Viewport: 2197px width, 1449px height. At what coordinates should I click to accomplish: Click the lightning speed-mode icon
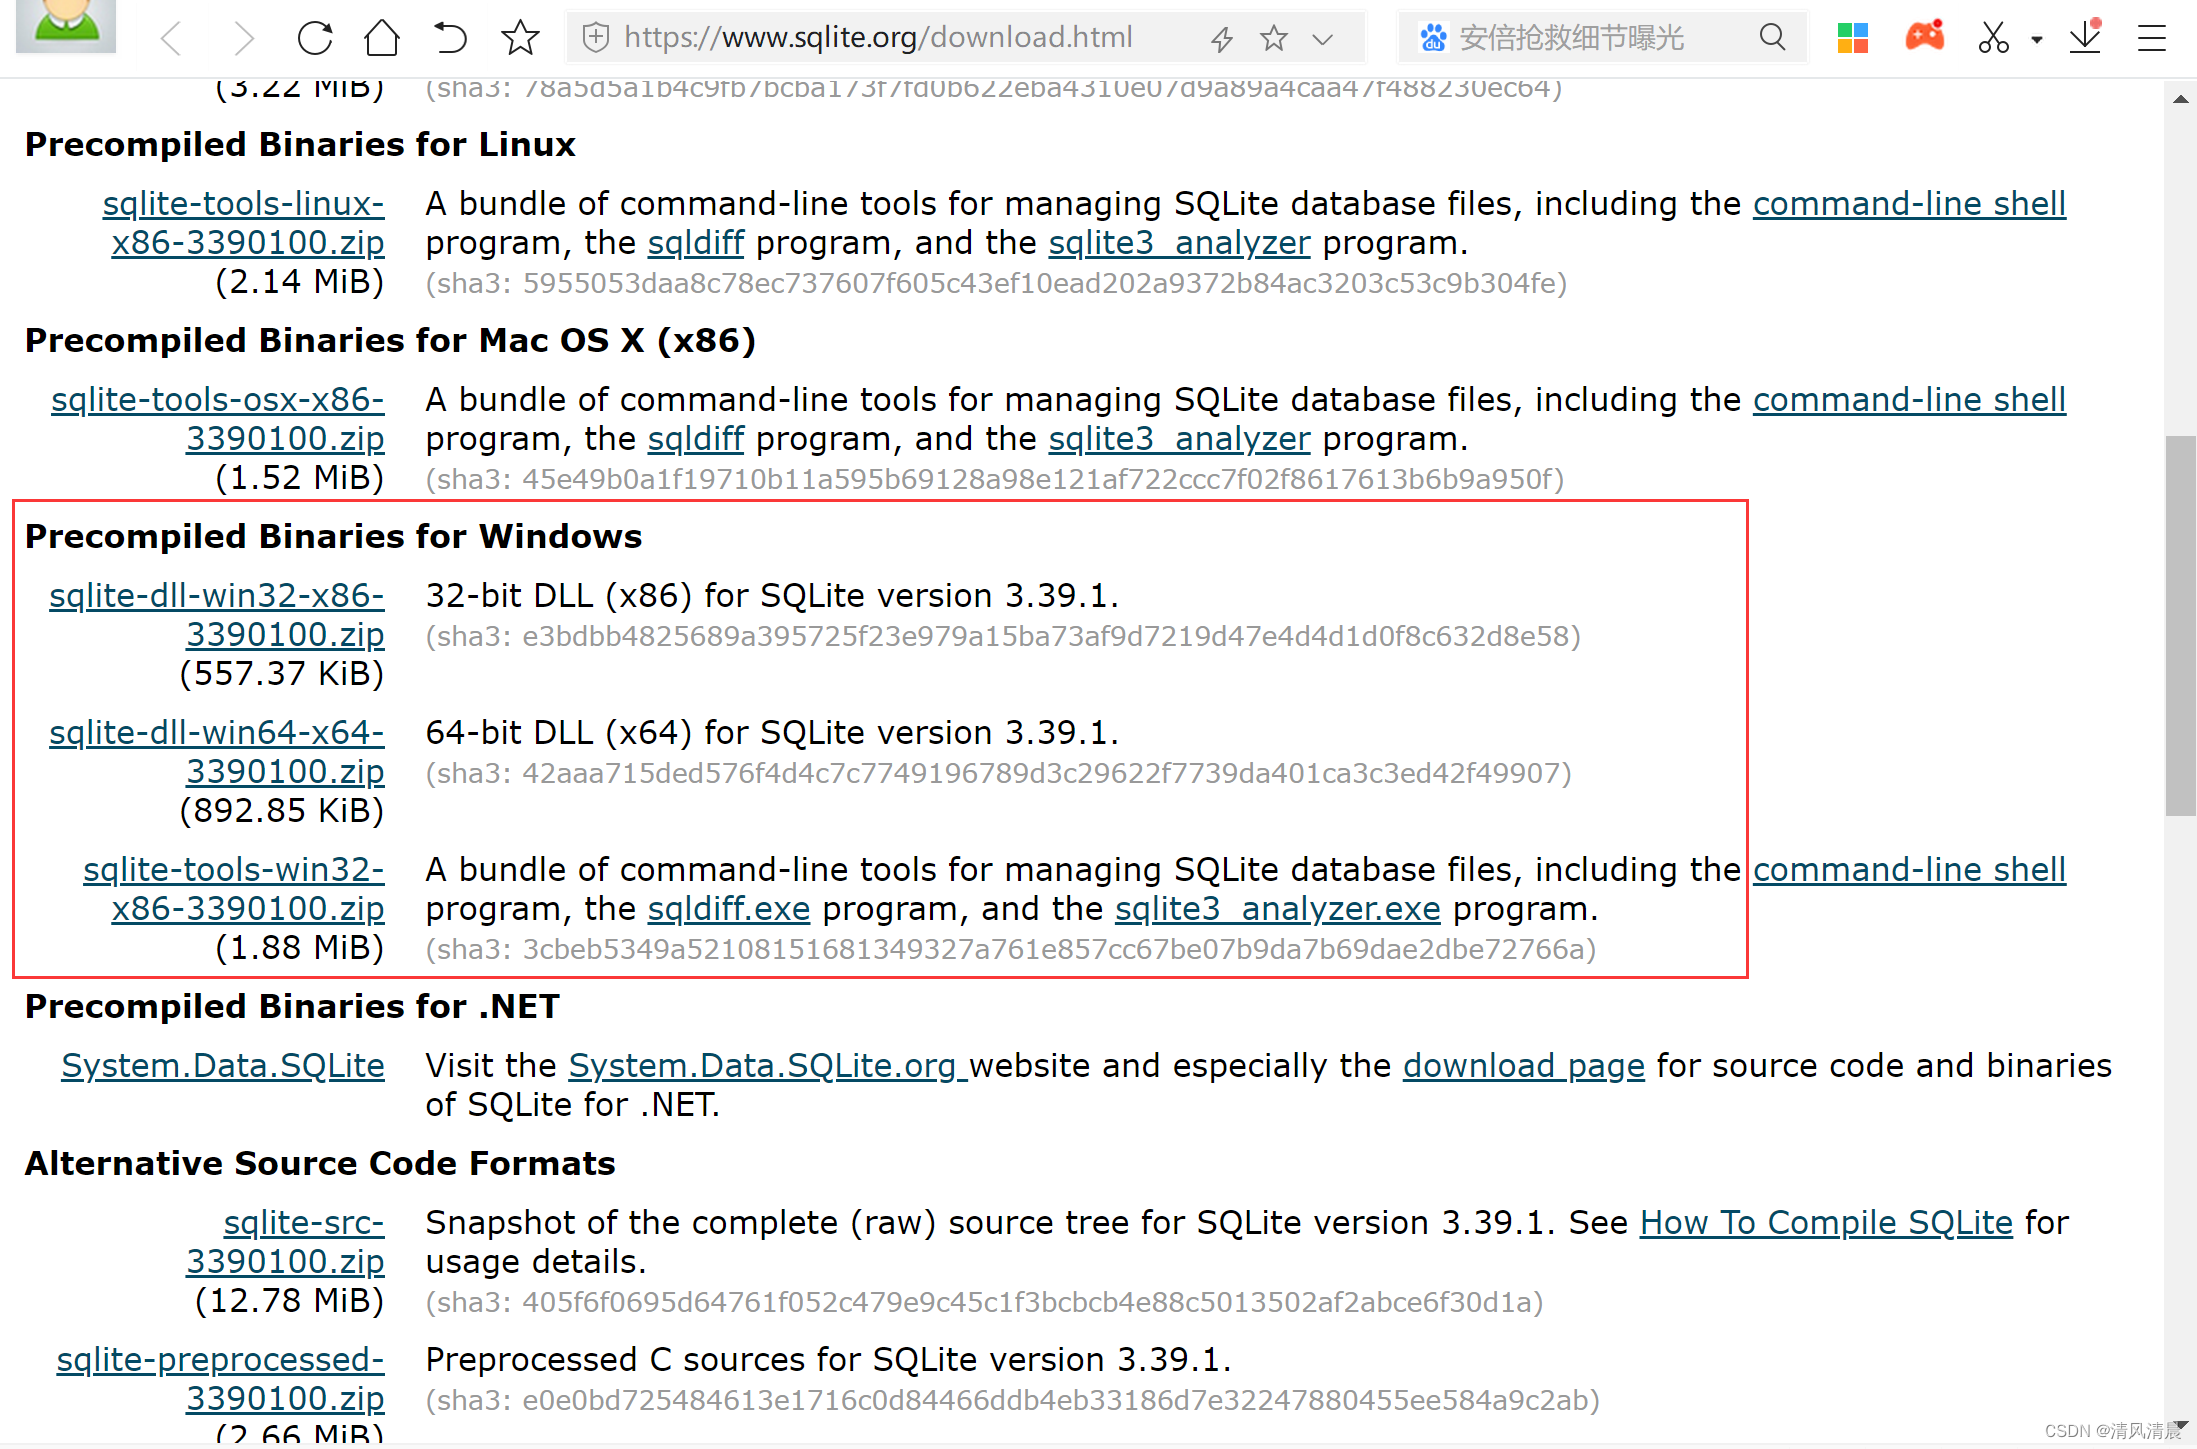1221,39
